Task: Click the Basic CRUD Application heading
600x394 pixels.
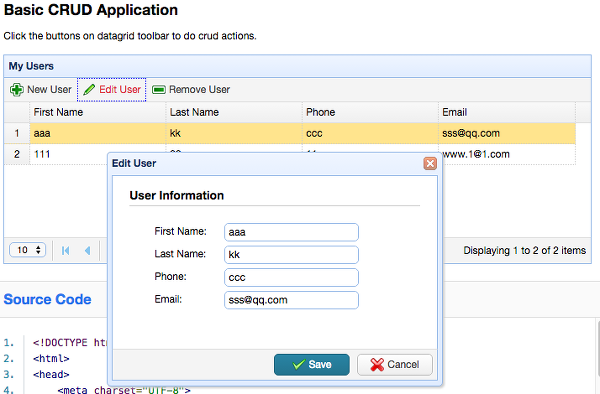Action: [x=91, y=10]
